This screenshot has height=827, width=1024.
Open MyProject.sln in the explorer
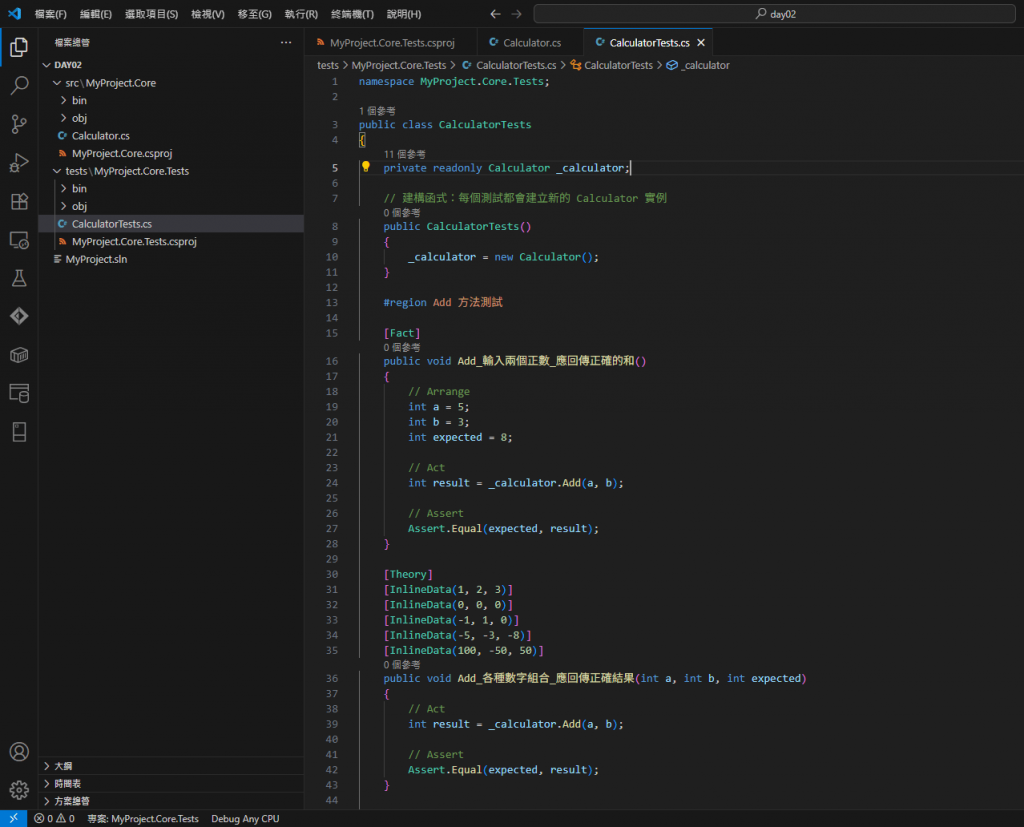[96, 259]
